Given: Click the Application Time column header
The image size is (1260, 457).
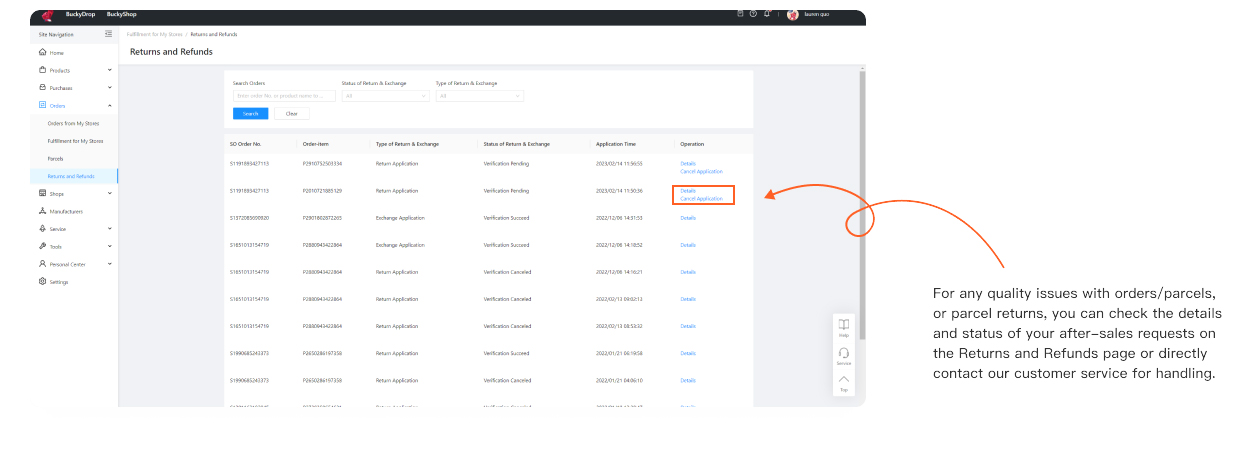Looking at the screenshot, I should (616, 144).
